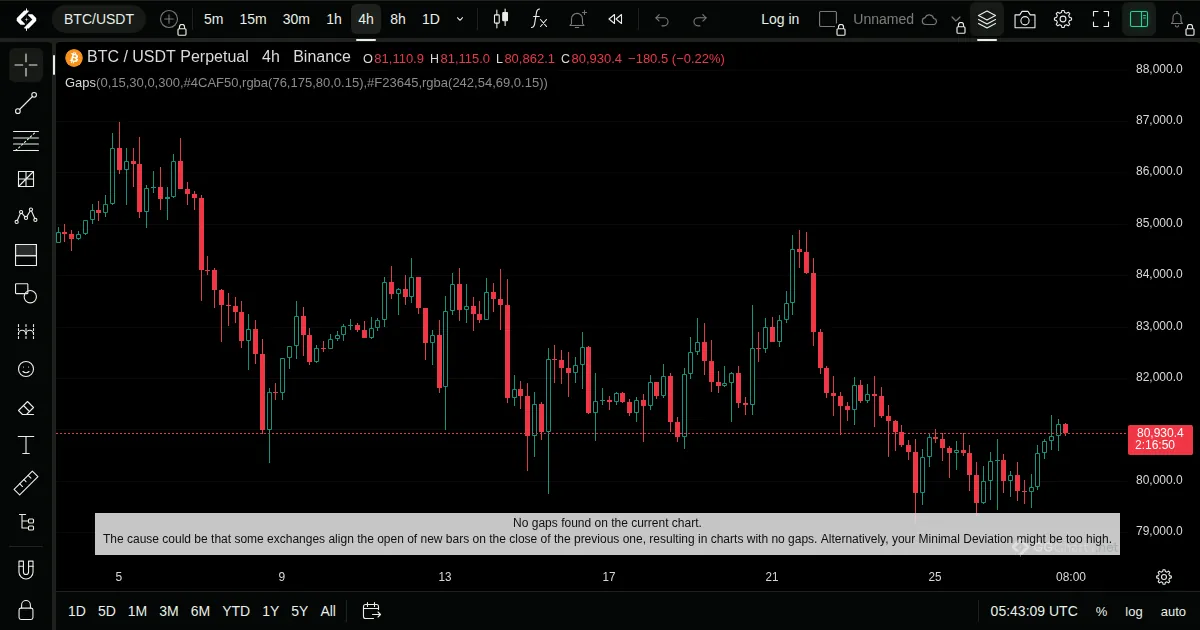Create an alert with bell icon
The height and width of the screenshot is (630, 1200).
tap(577, 19)
